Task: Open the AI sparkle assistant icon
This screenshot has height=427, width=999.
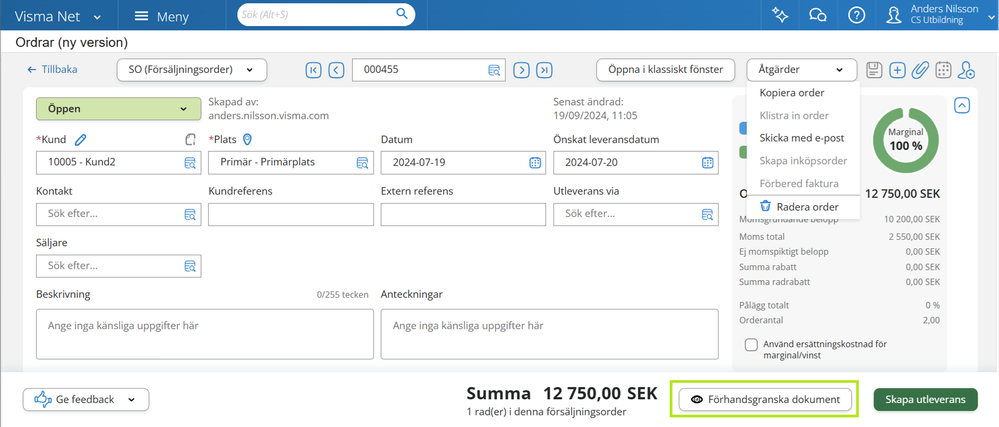Action: [x=780, y=15]
